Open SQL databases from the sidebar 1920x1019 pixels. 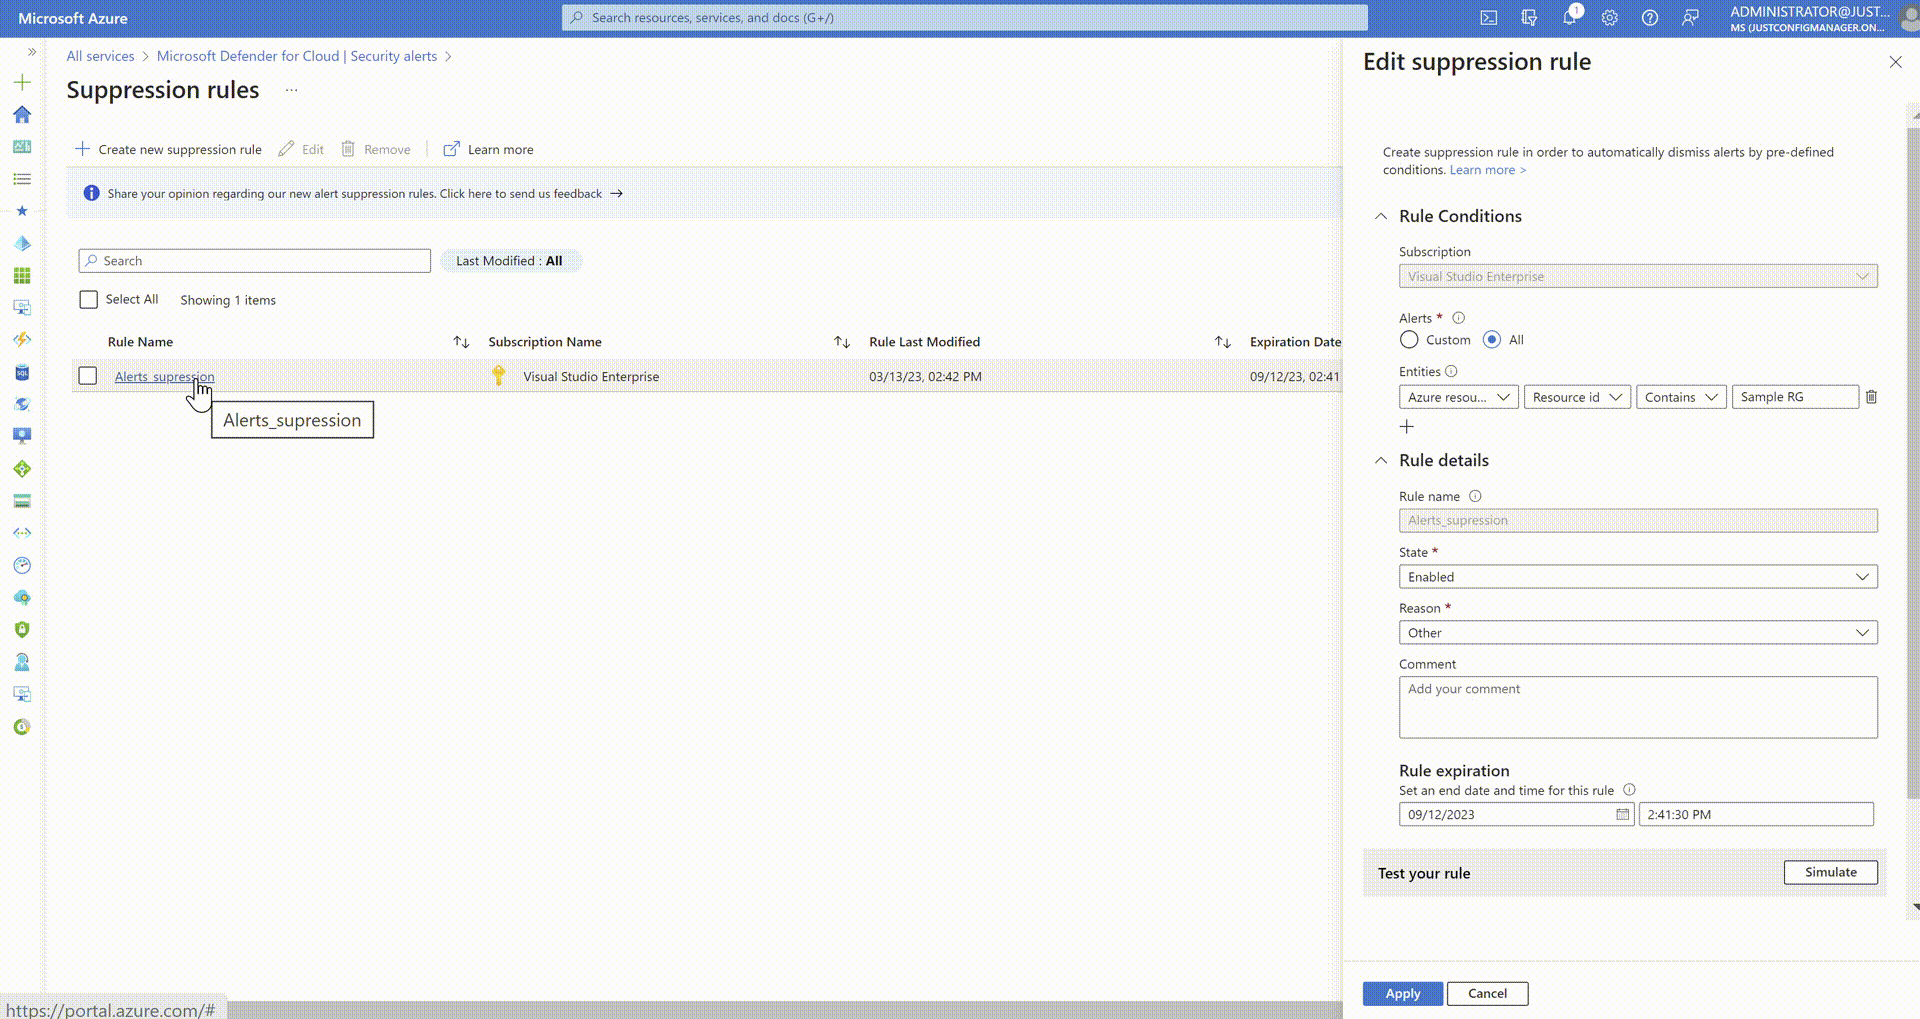pyautogui.click(x=22, y=373)
